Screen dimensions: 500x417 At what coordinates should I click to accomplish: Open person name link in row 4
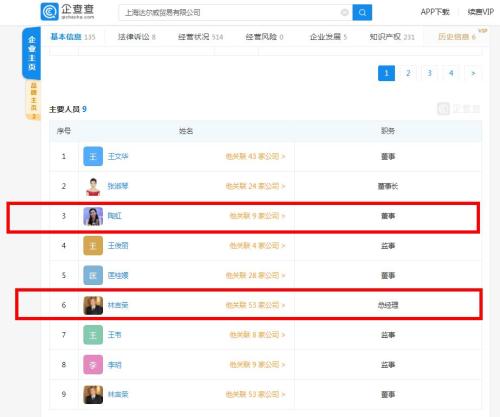coord(118,246)
